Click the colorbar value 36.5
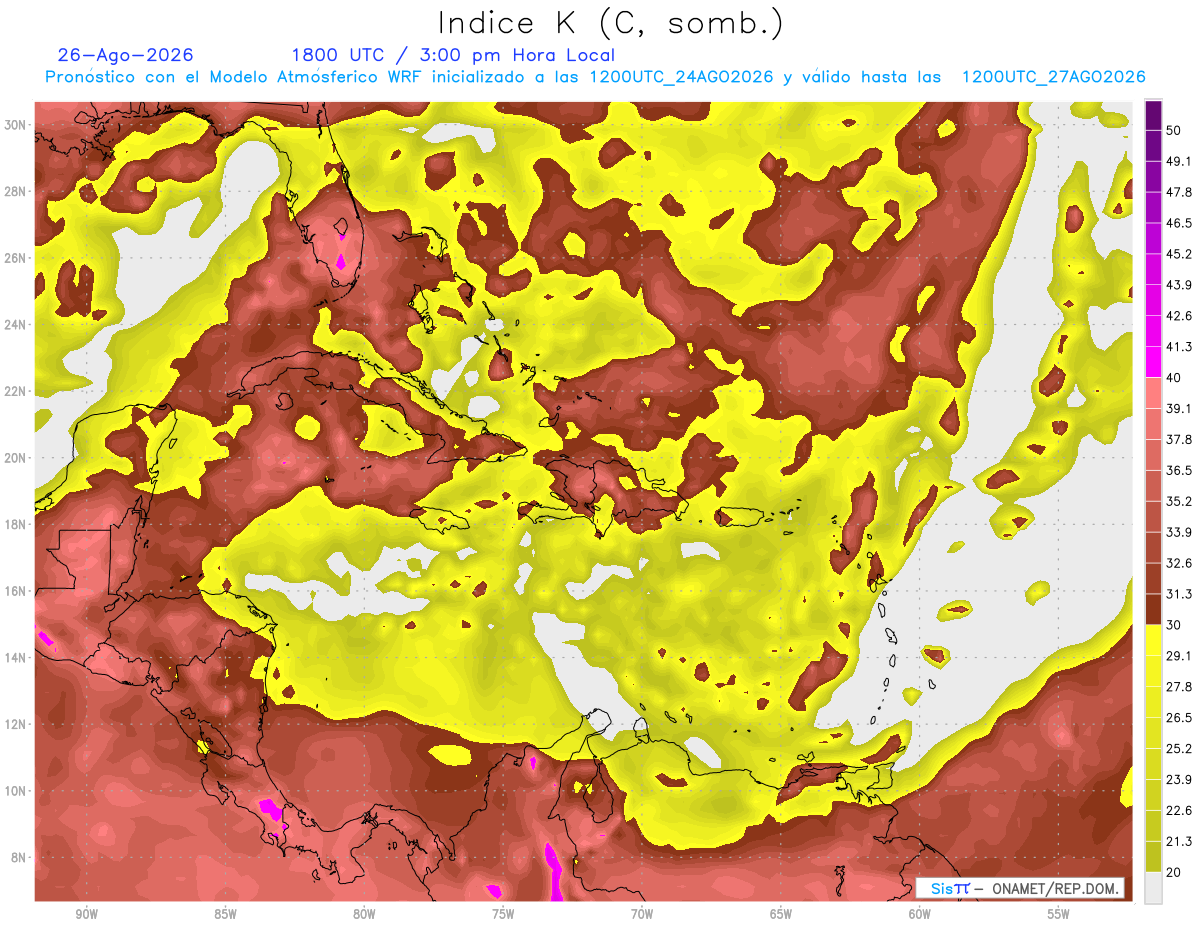 coord(1179,470)
